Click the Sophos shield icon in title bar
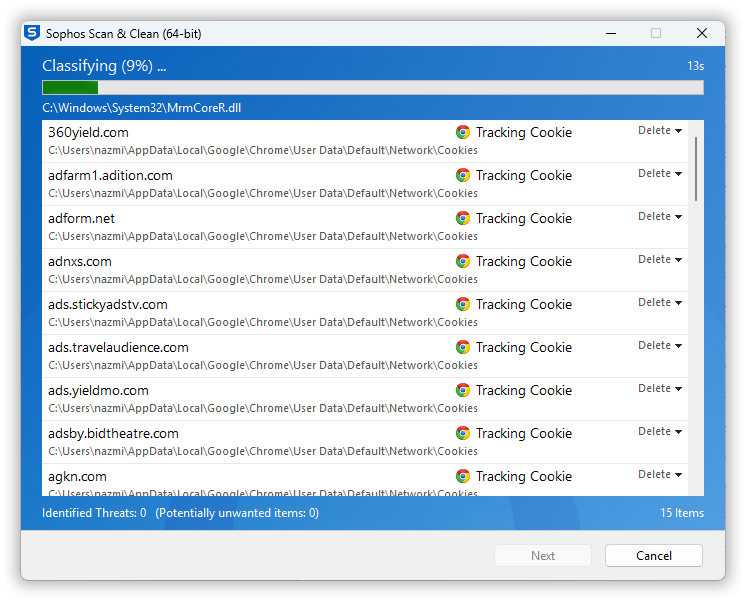 [32, 33]
